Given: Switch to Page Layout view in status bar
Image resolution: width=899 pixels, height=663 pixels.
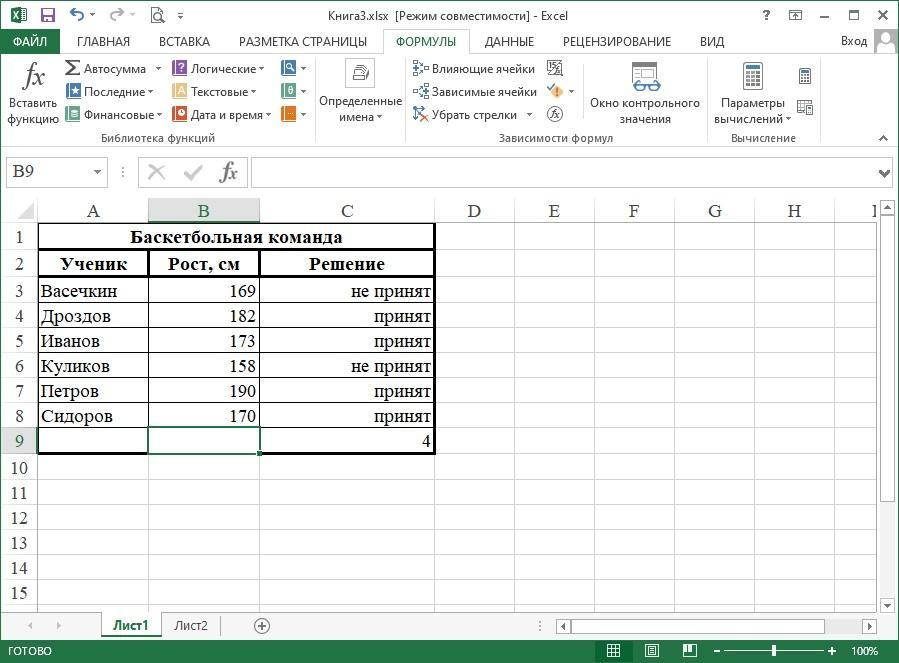Looking at the screenshot, I should (x=651, y=651).
